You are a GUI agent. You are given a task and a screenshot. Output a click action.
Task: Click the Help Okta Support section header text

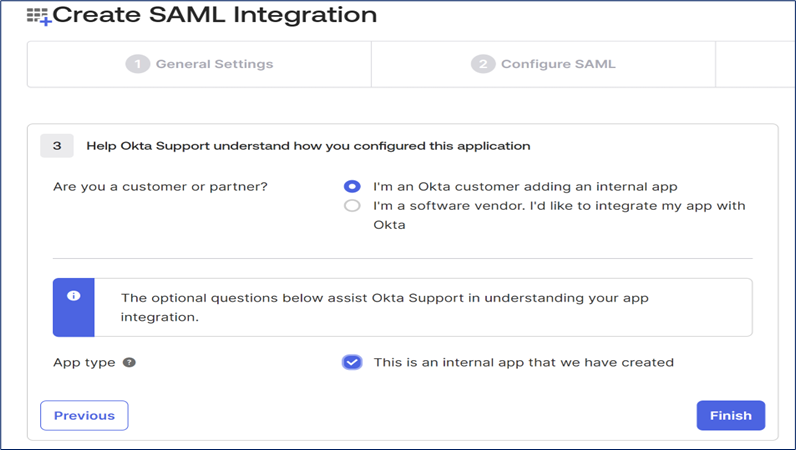click(x=308, y=146)
